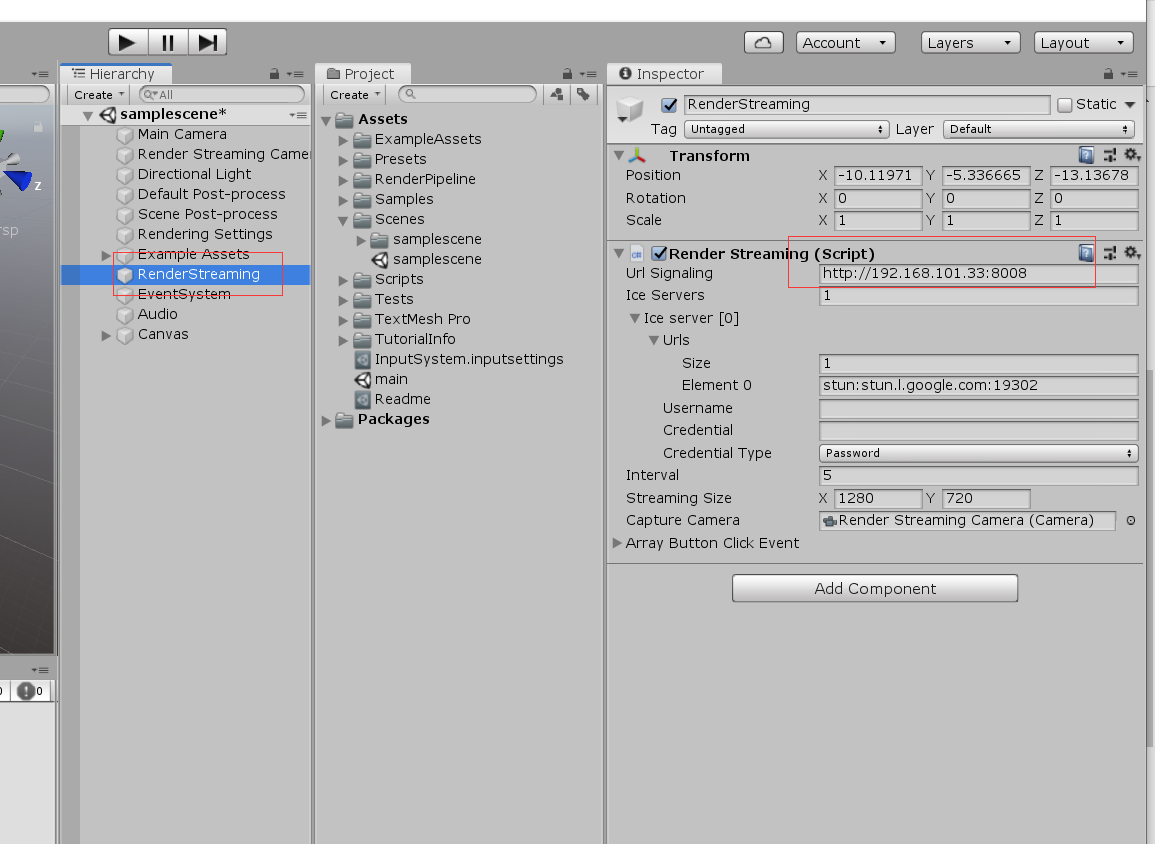The height and width of the screenshot is (844, 1155).
Task: Open the Transform component settings gear
Action: pyautogui.click(x=1129, y=156)
